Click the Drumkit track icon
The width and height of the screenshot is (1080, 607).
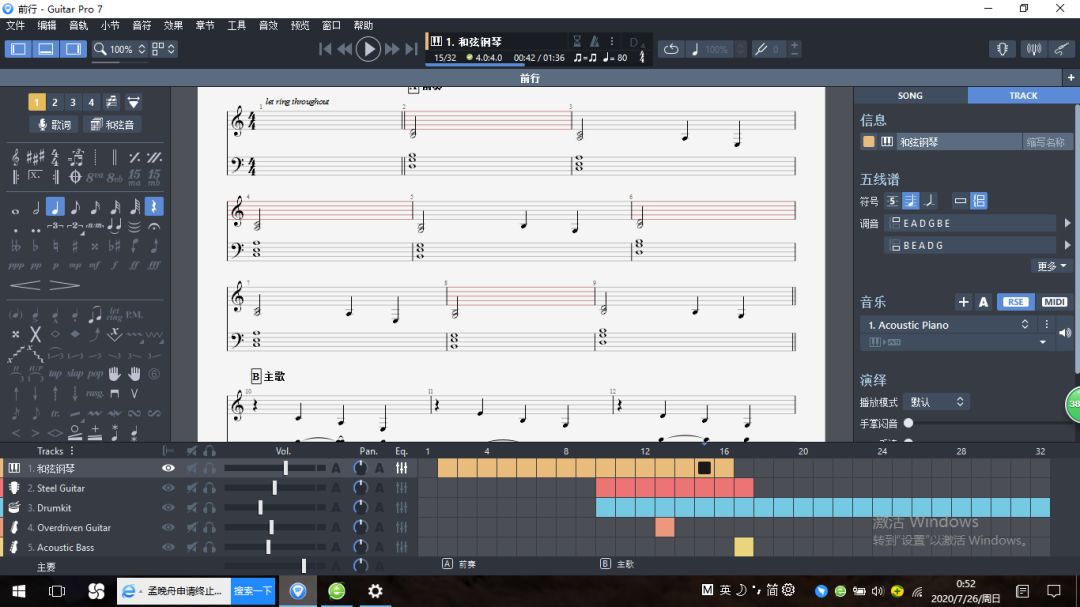[x=15, y=508]
